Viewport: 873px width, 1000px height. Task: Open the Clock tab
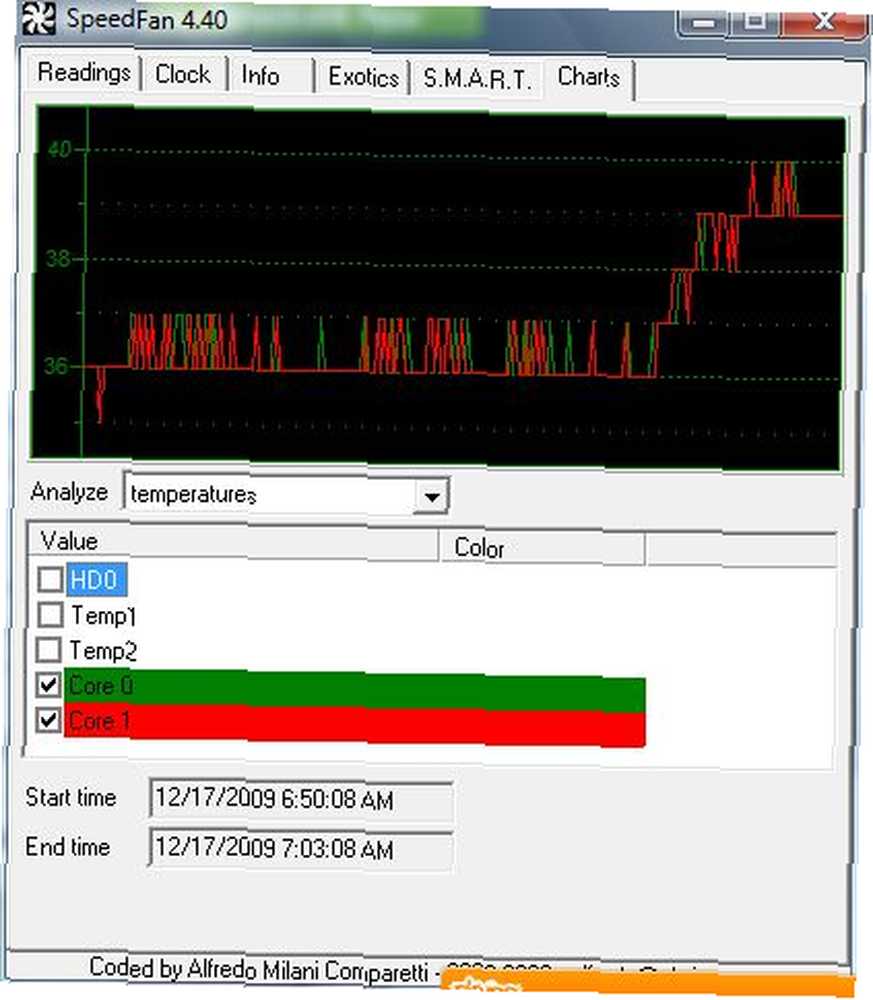click(x=183, y=74)
